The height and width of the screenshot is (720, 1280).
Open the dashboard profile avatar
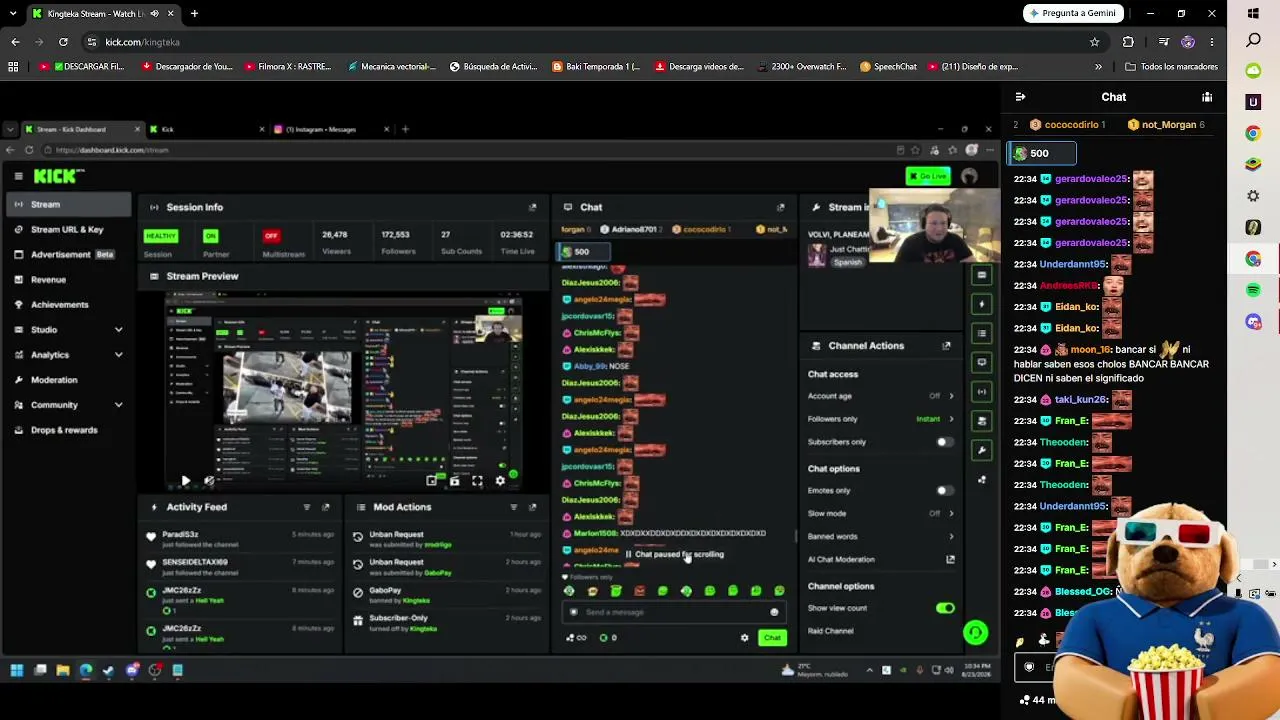click(969, 177)
